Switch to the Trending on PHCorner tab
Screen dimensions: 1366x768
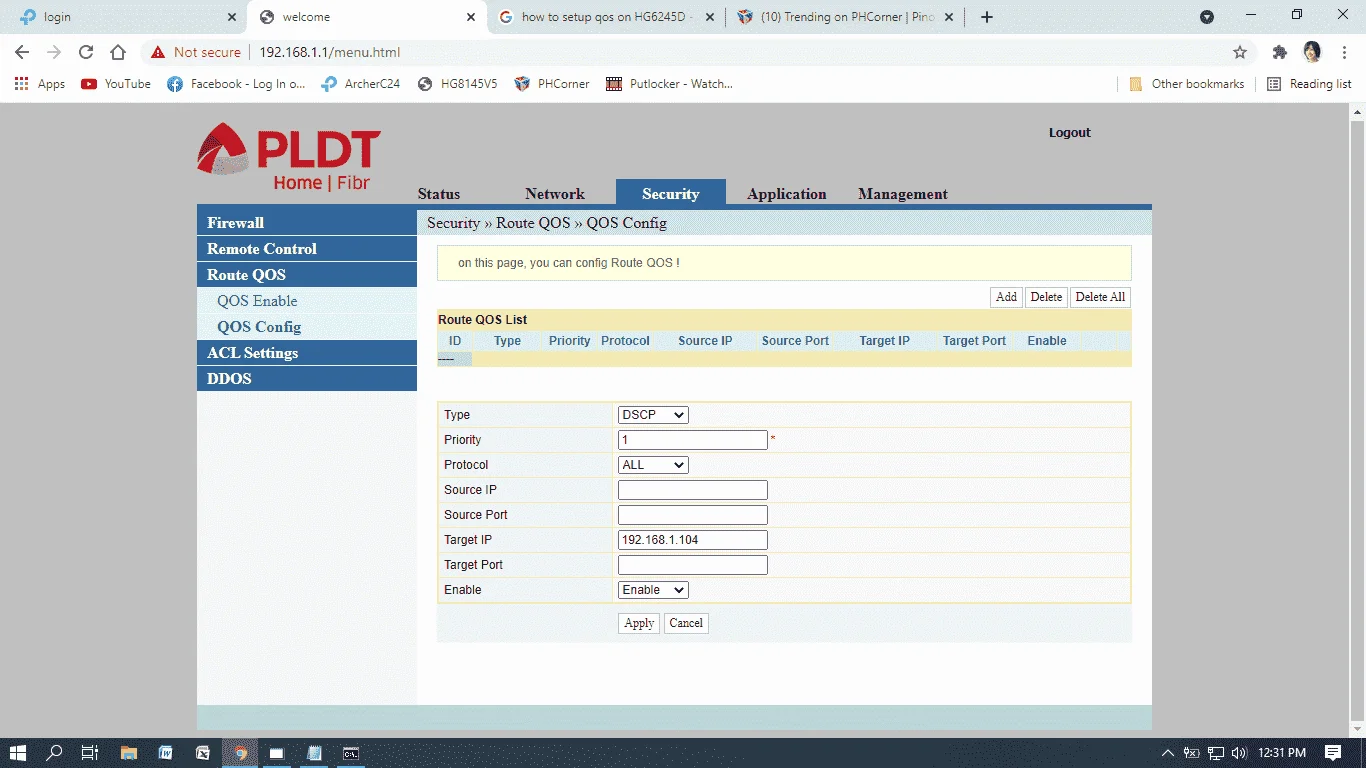tap(847, 17)
